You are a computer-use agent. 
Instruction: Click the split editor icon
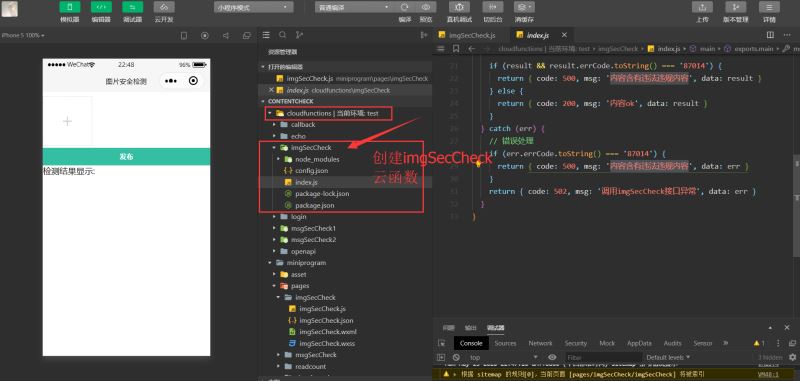770,35
